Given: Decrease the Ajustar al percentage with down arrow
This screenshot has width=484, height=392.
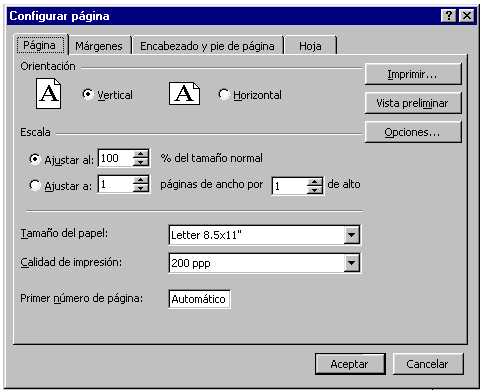Looking at the screenshot, I should coord(141,162).
